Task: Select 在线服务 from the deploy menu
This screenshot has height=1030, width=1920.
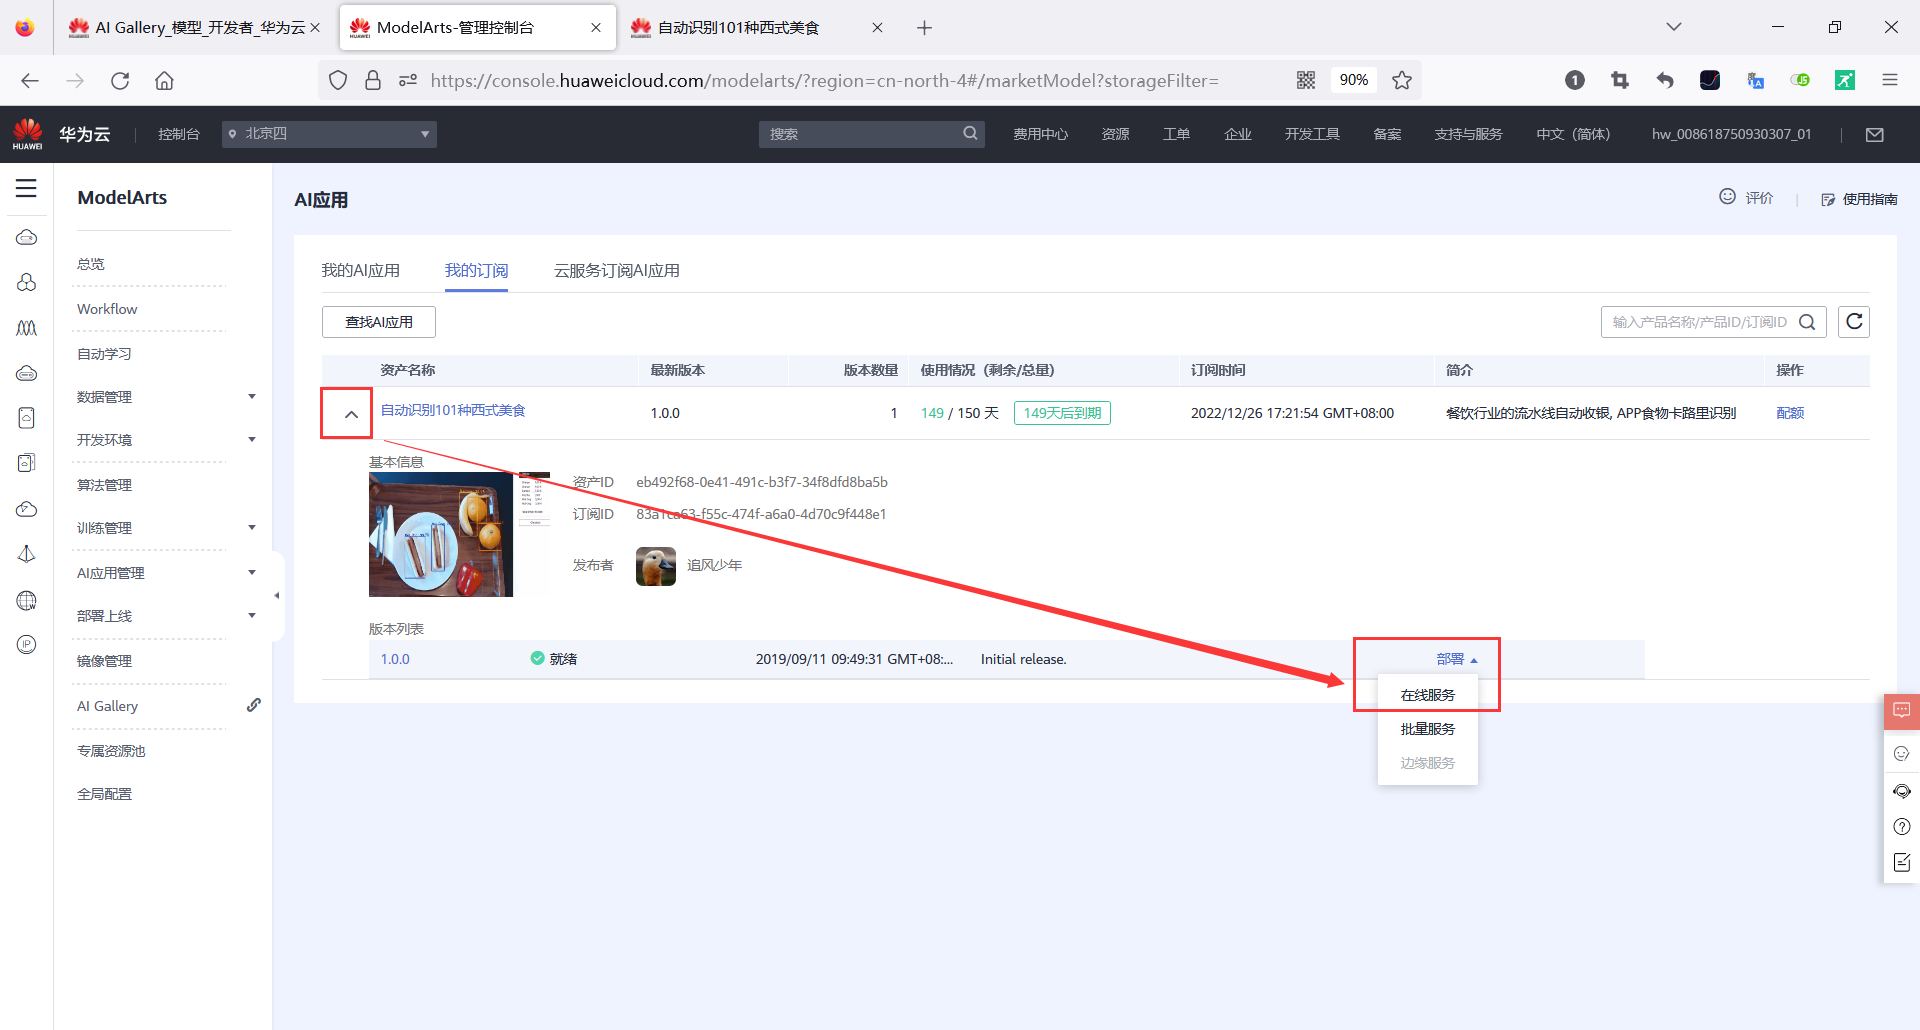Action: [1427, 695]
